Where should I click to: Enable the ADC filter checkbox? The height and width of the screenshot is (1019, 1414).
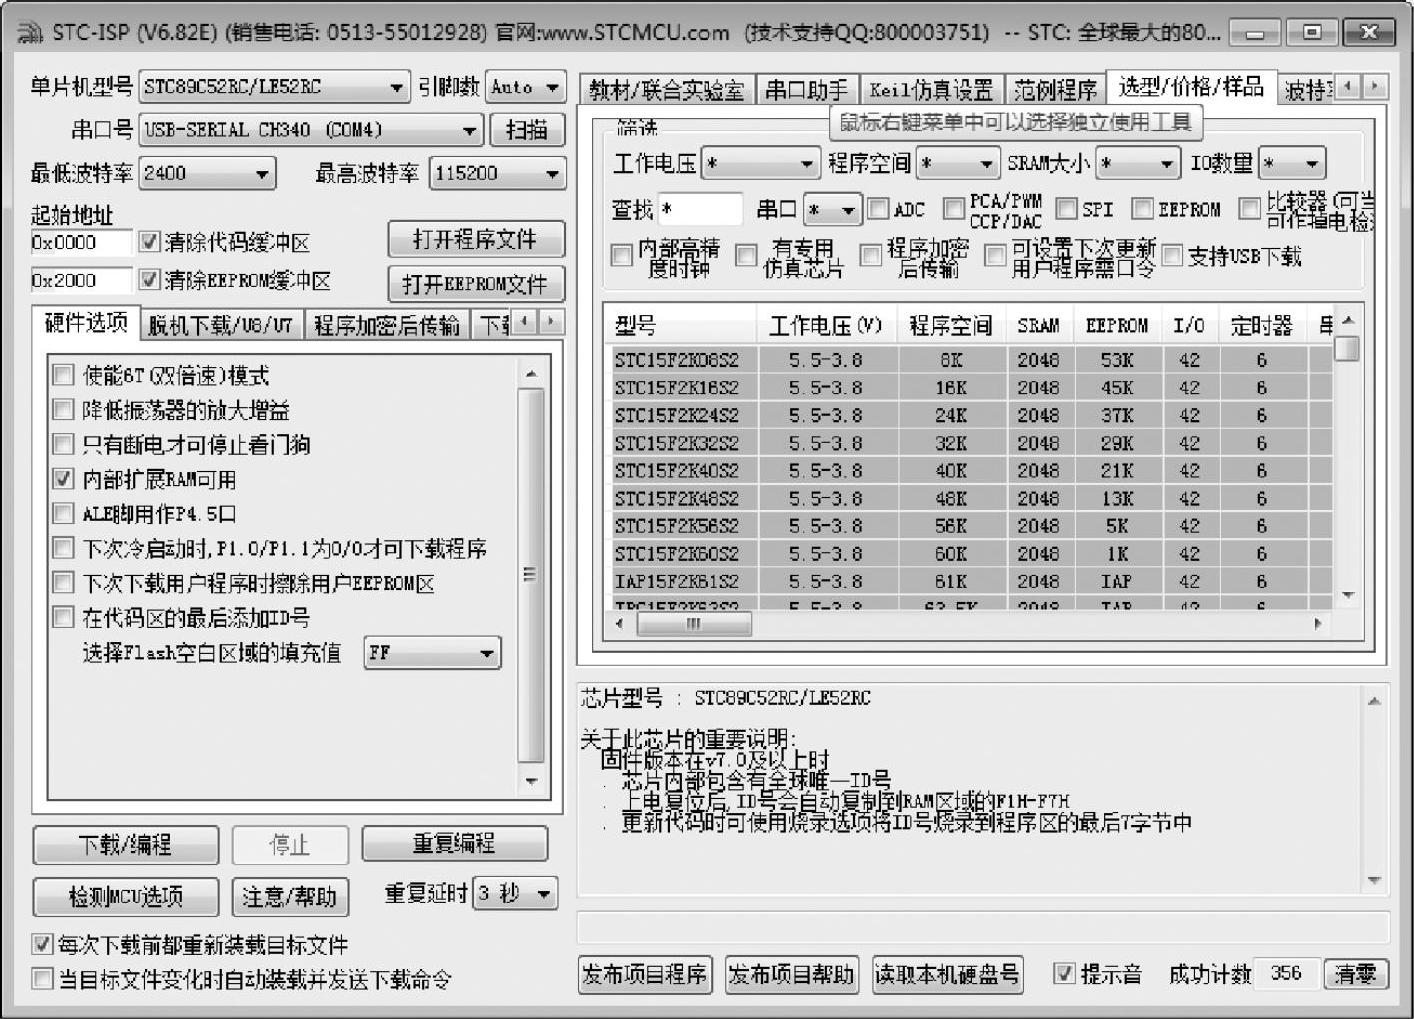(878, 208)
